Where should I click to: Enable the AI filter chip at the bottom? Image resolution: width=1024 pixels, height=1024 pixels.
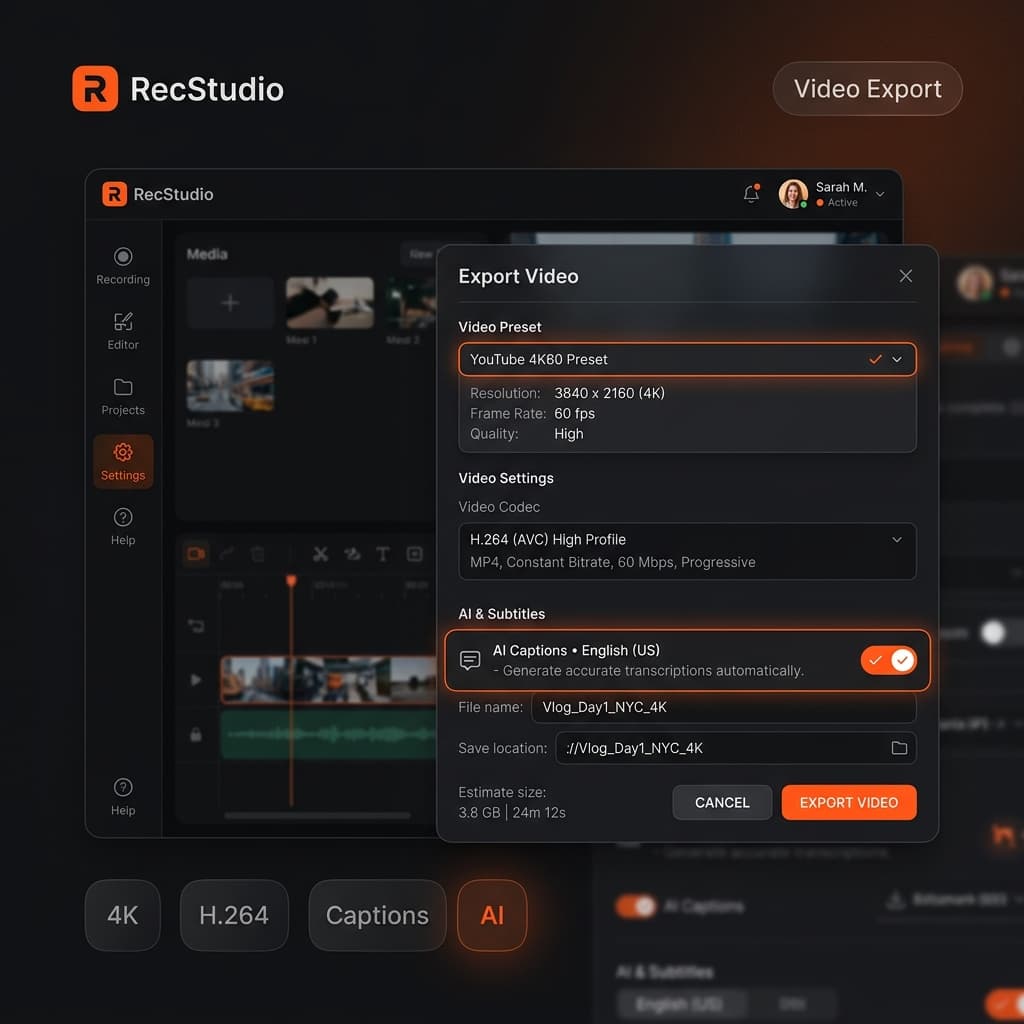coord(491,915)
